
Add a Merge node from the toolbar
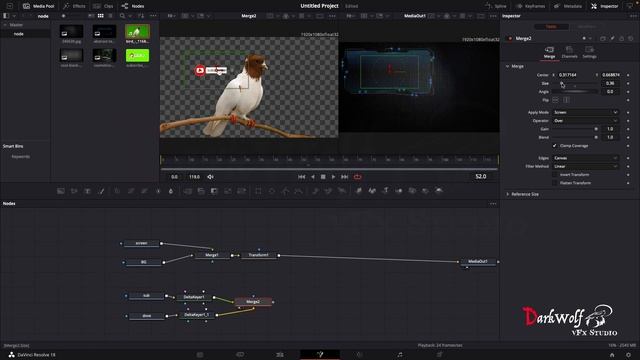(188, 191)
